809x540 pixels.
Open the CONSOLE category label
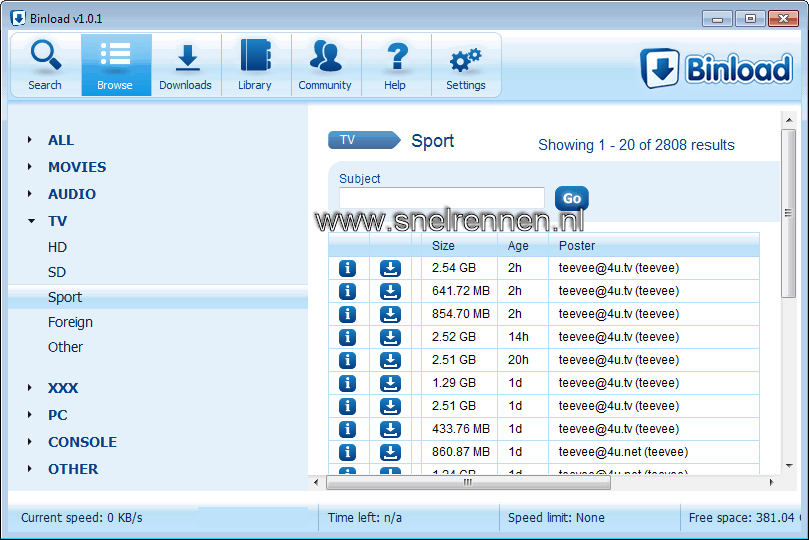[x=83, y=442]
